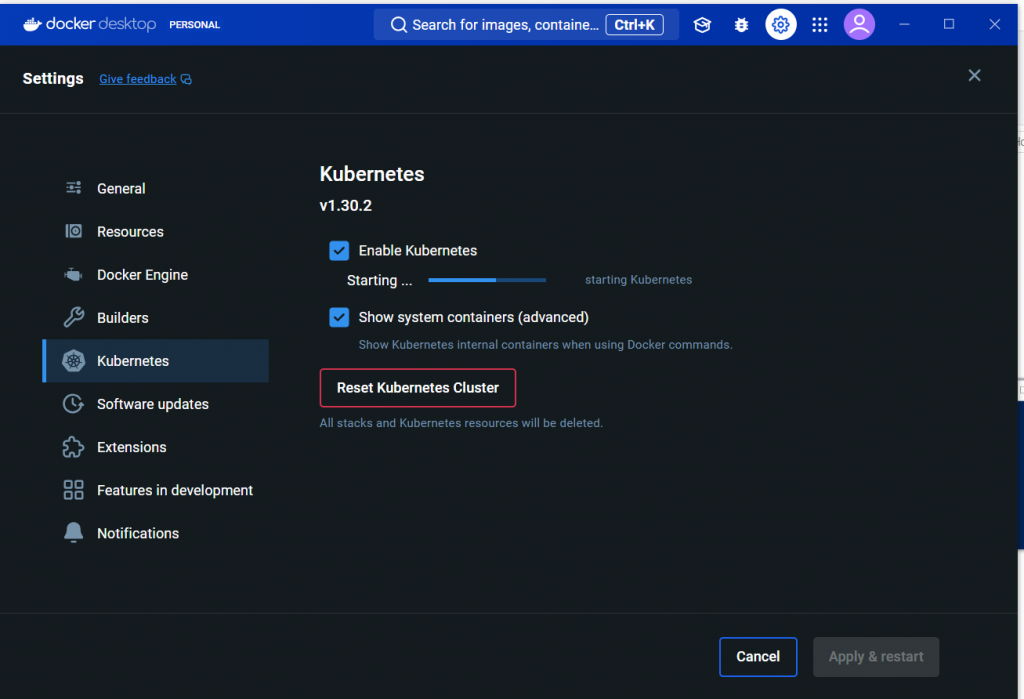
Task: Open the Resources settings section
Action: tap(155, 231)
